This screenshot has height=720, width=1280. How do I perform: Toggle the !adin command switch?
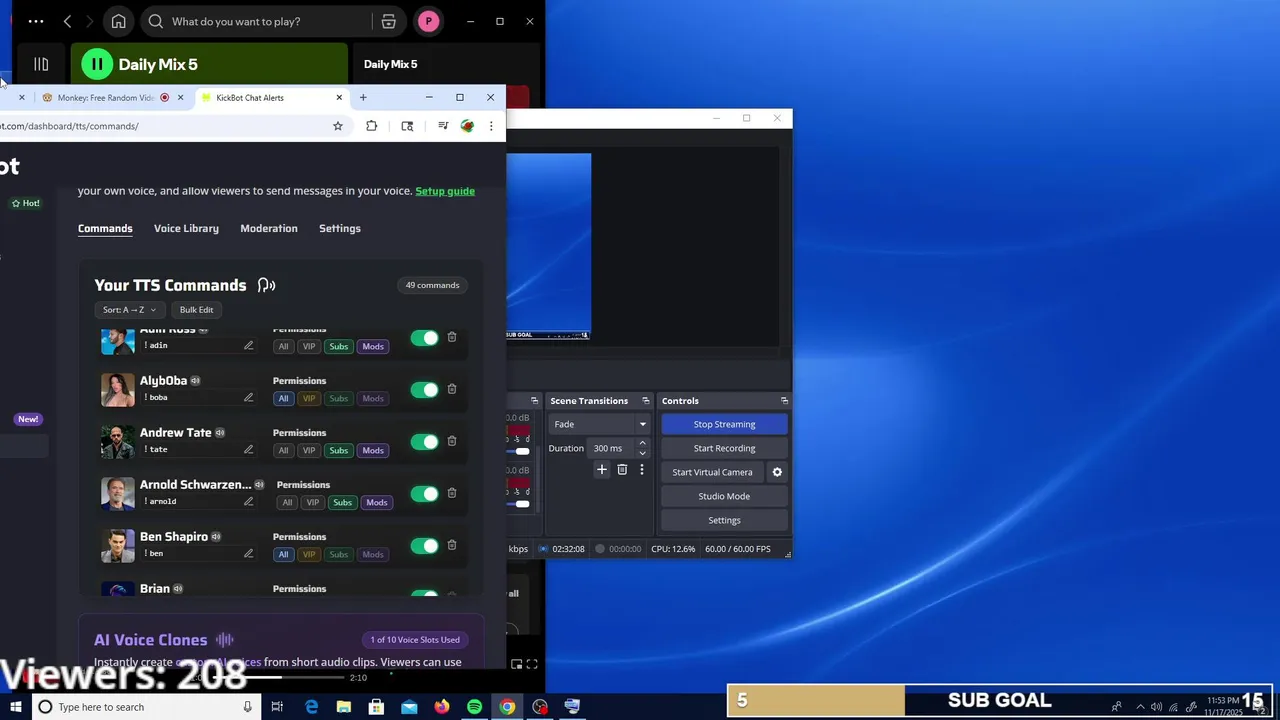click(424, 338)
